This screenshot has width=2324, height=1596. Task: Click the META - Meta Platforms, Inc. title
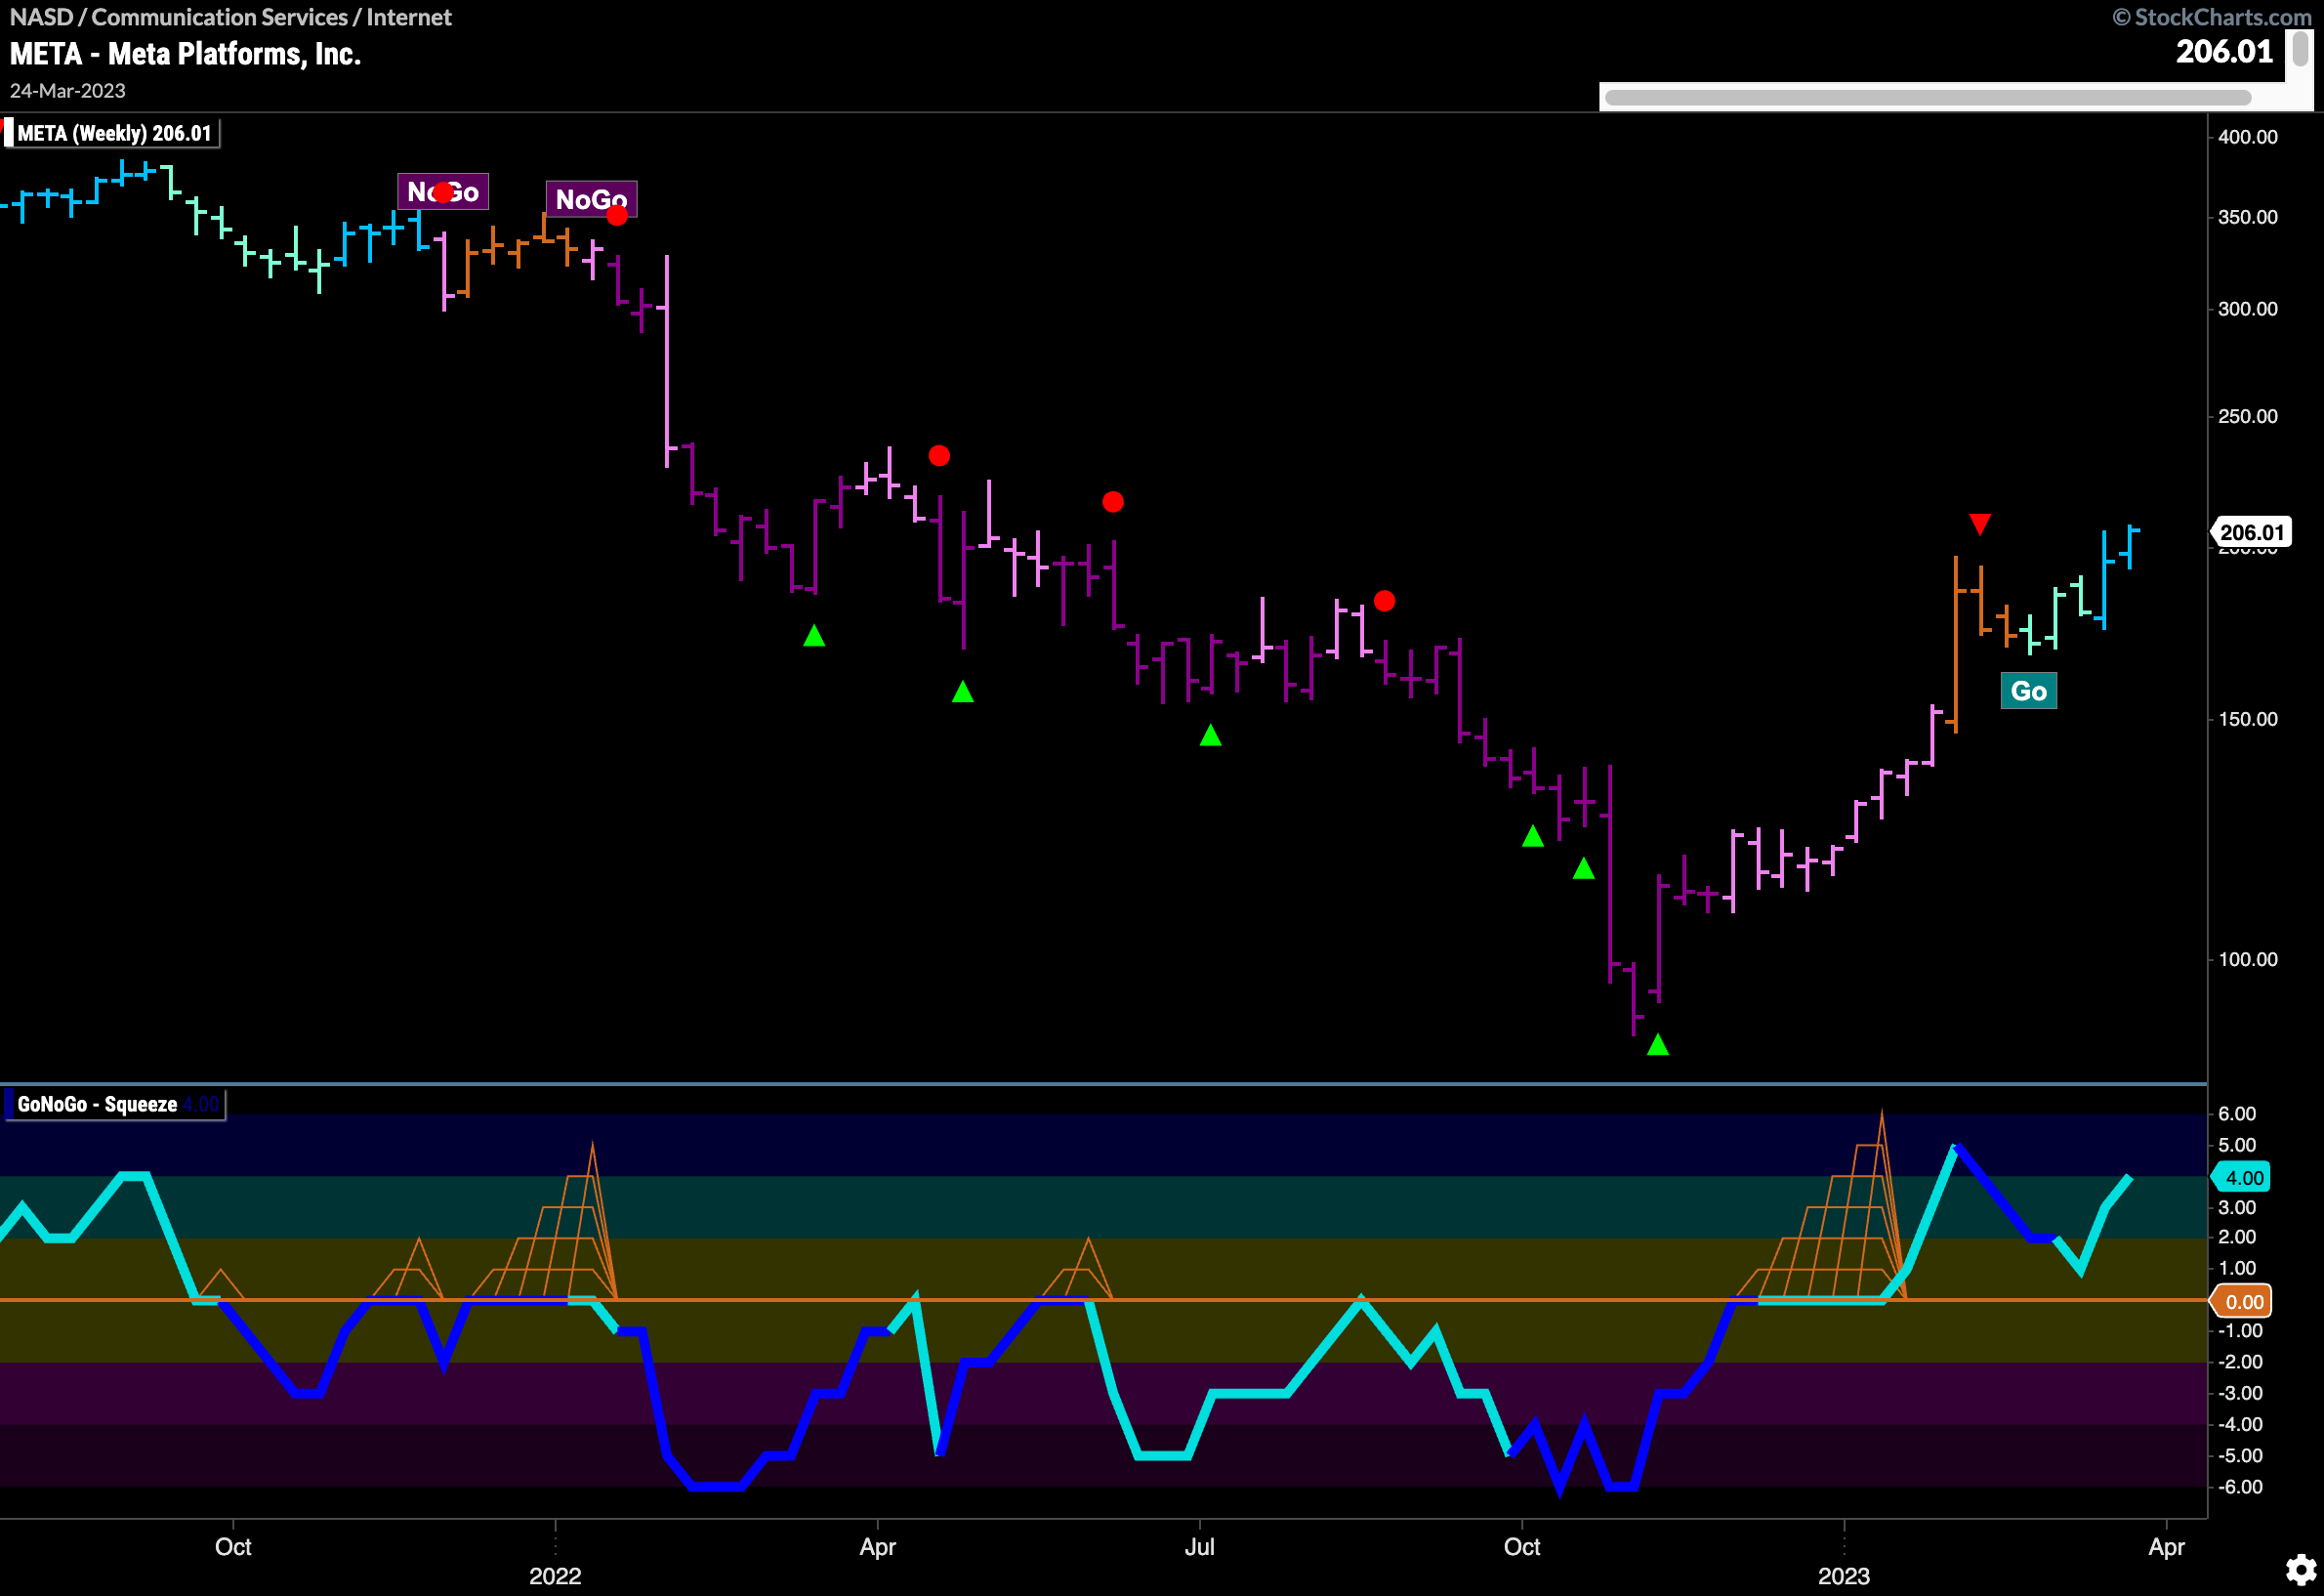click(x=185, y=53)
